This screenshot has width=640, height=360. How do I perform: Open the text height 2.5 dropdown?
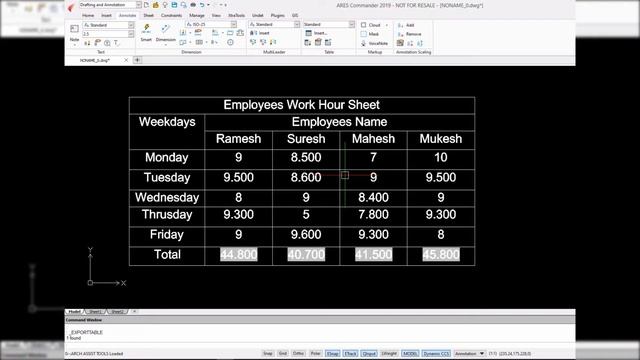pyautogui.click(x=131, y=34)
